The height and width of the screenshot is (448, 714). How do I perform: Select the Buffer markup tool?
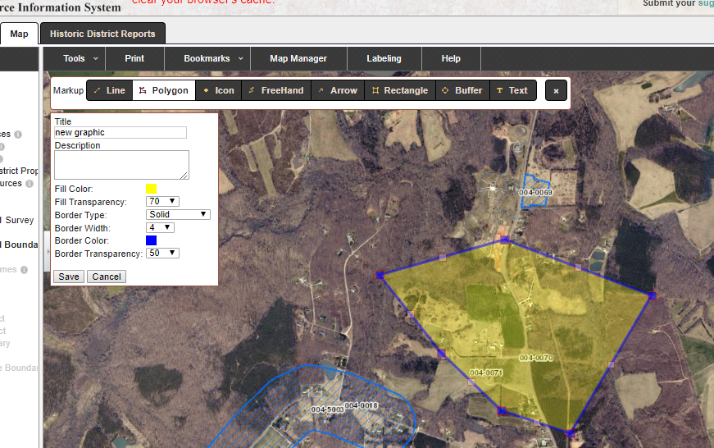(462, 91)
